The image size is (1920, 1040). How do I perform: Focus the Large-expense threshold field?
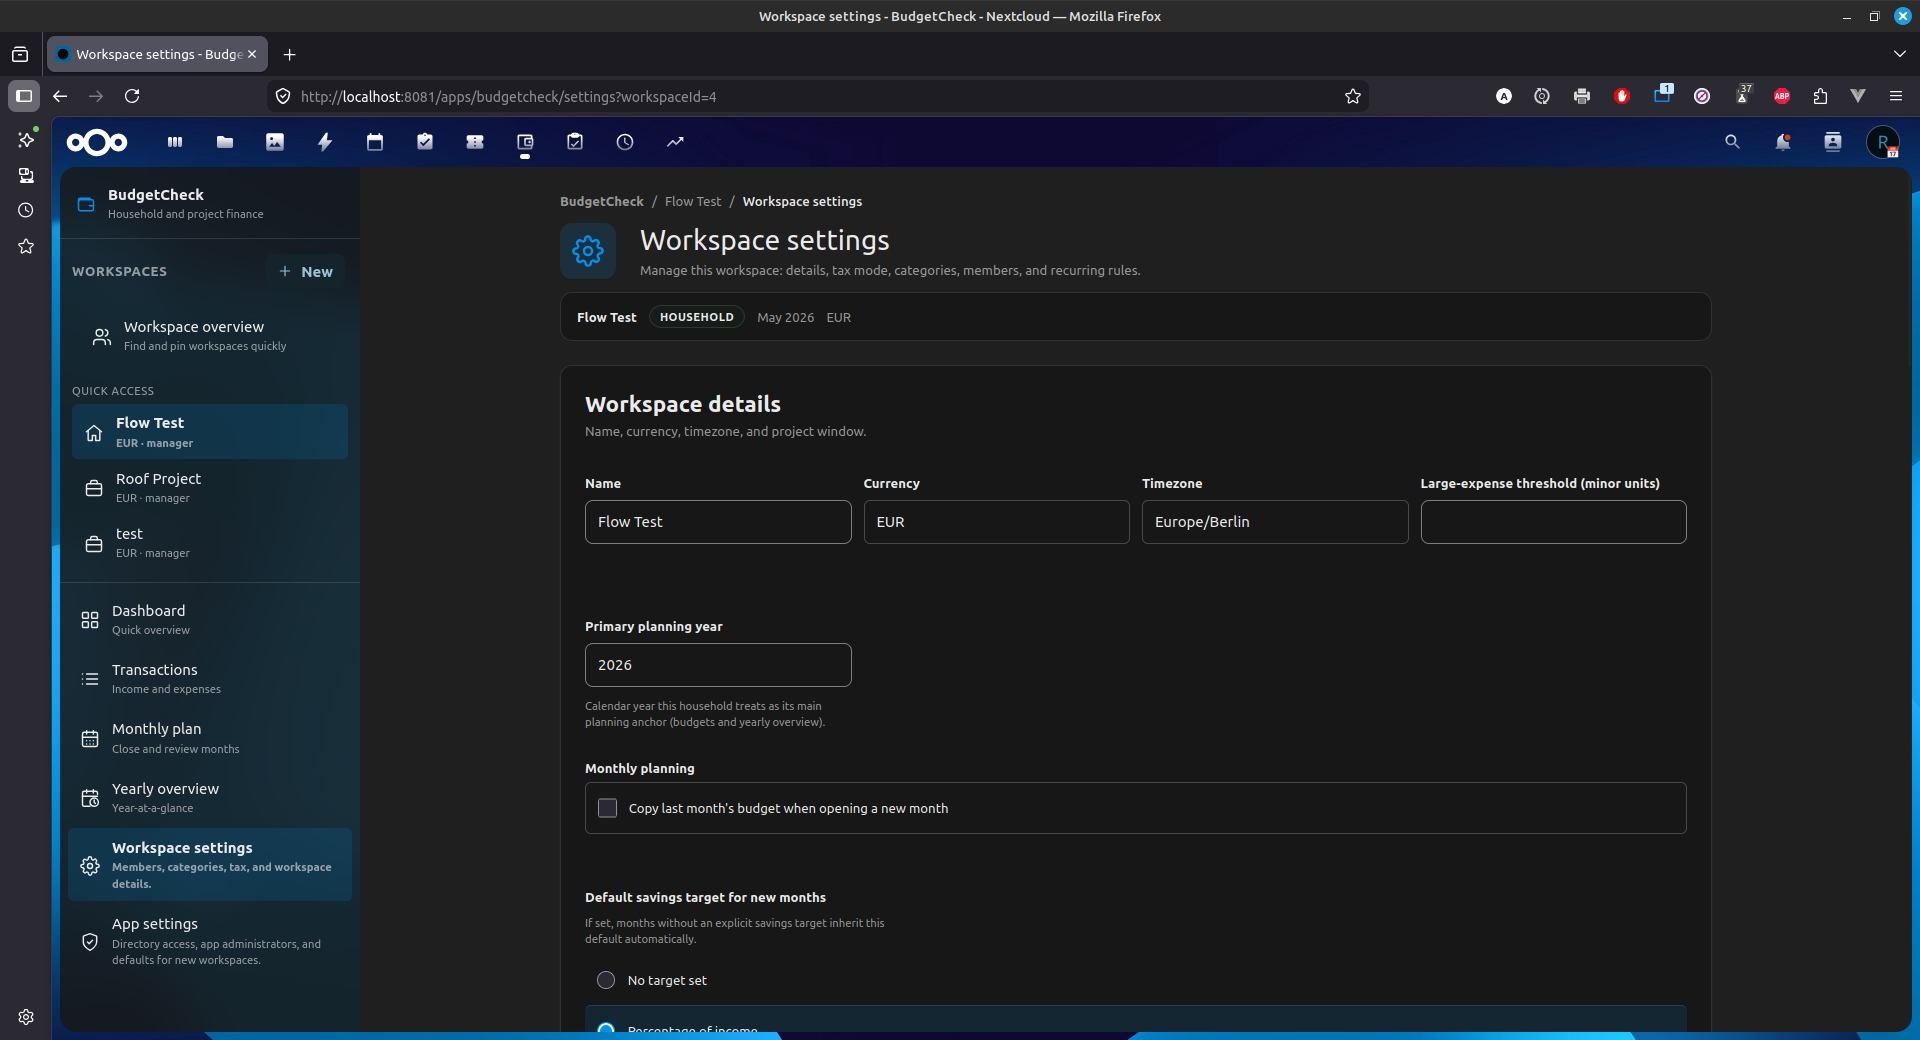pyautogui.click(x=1554, y=522)
